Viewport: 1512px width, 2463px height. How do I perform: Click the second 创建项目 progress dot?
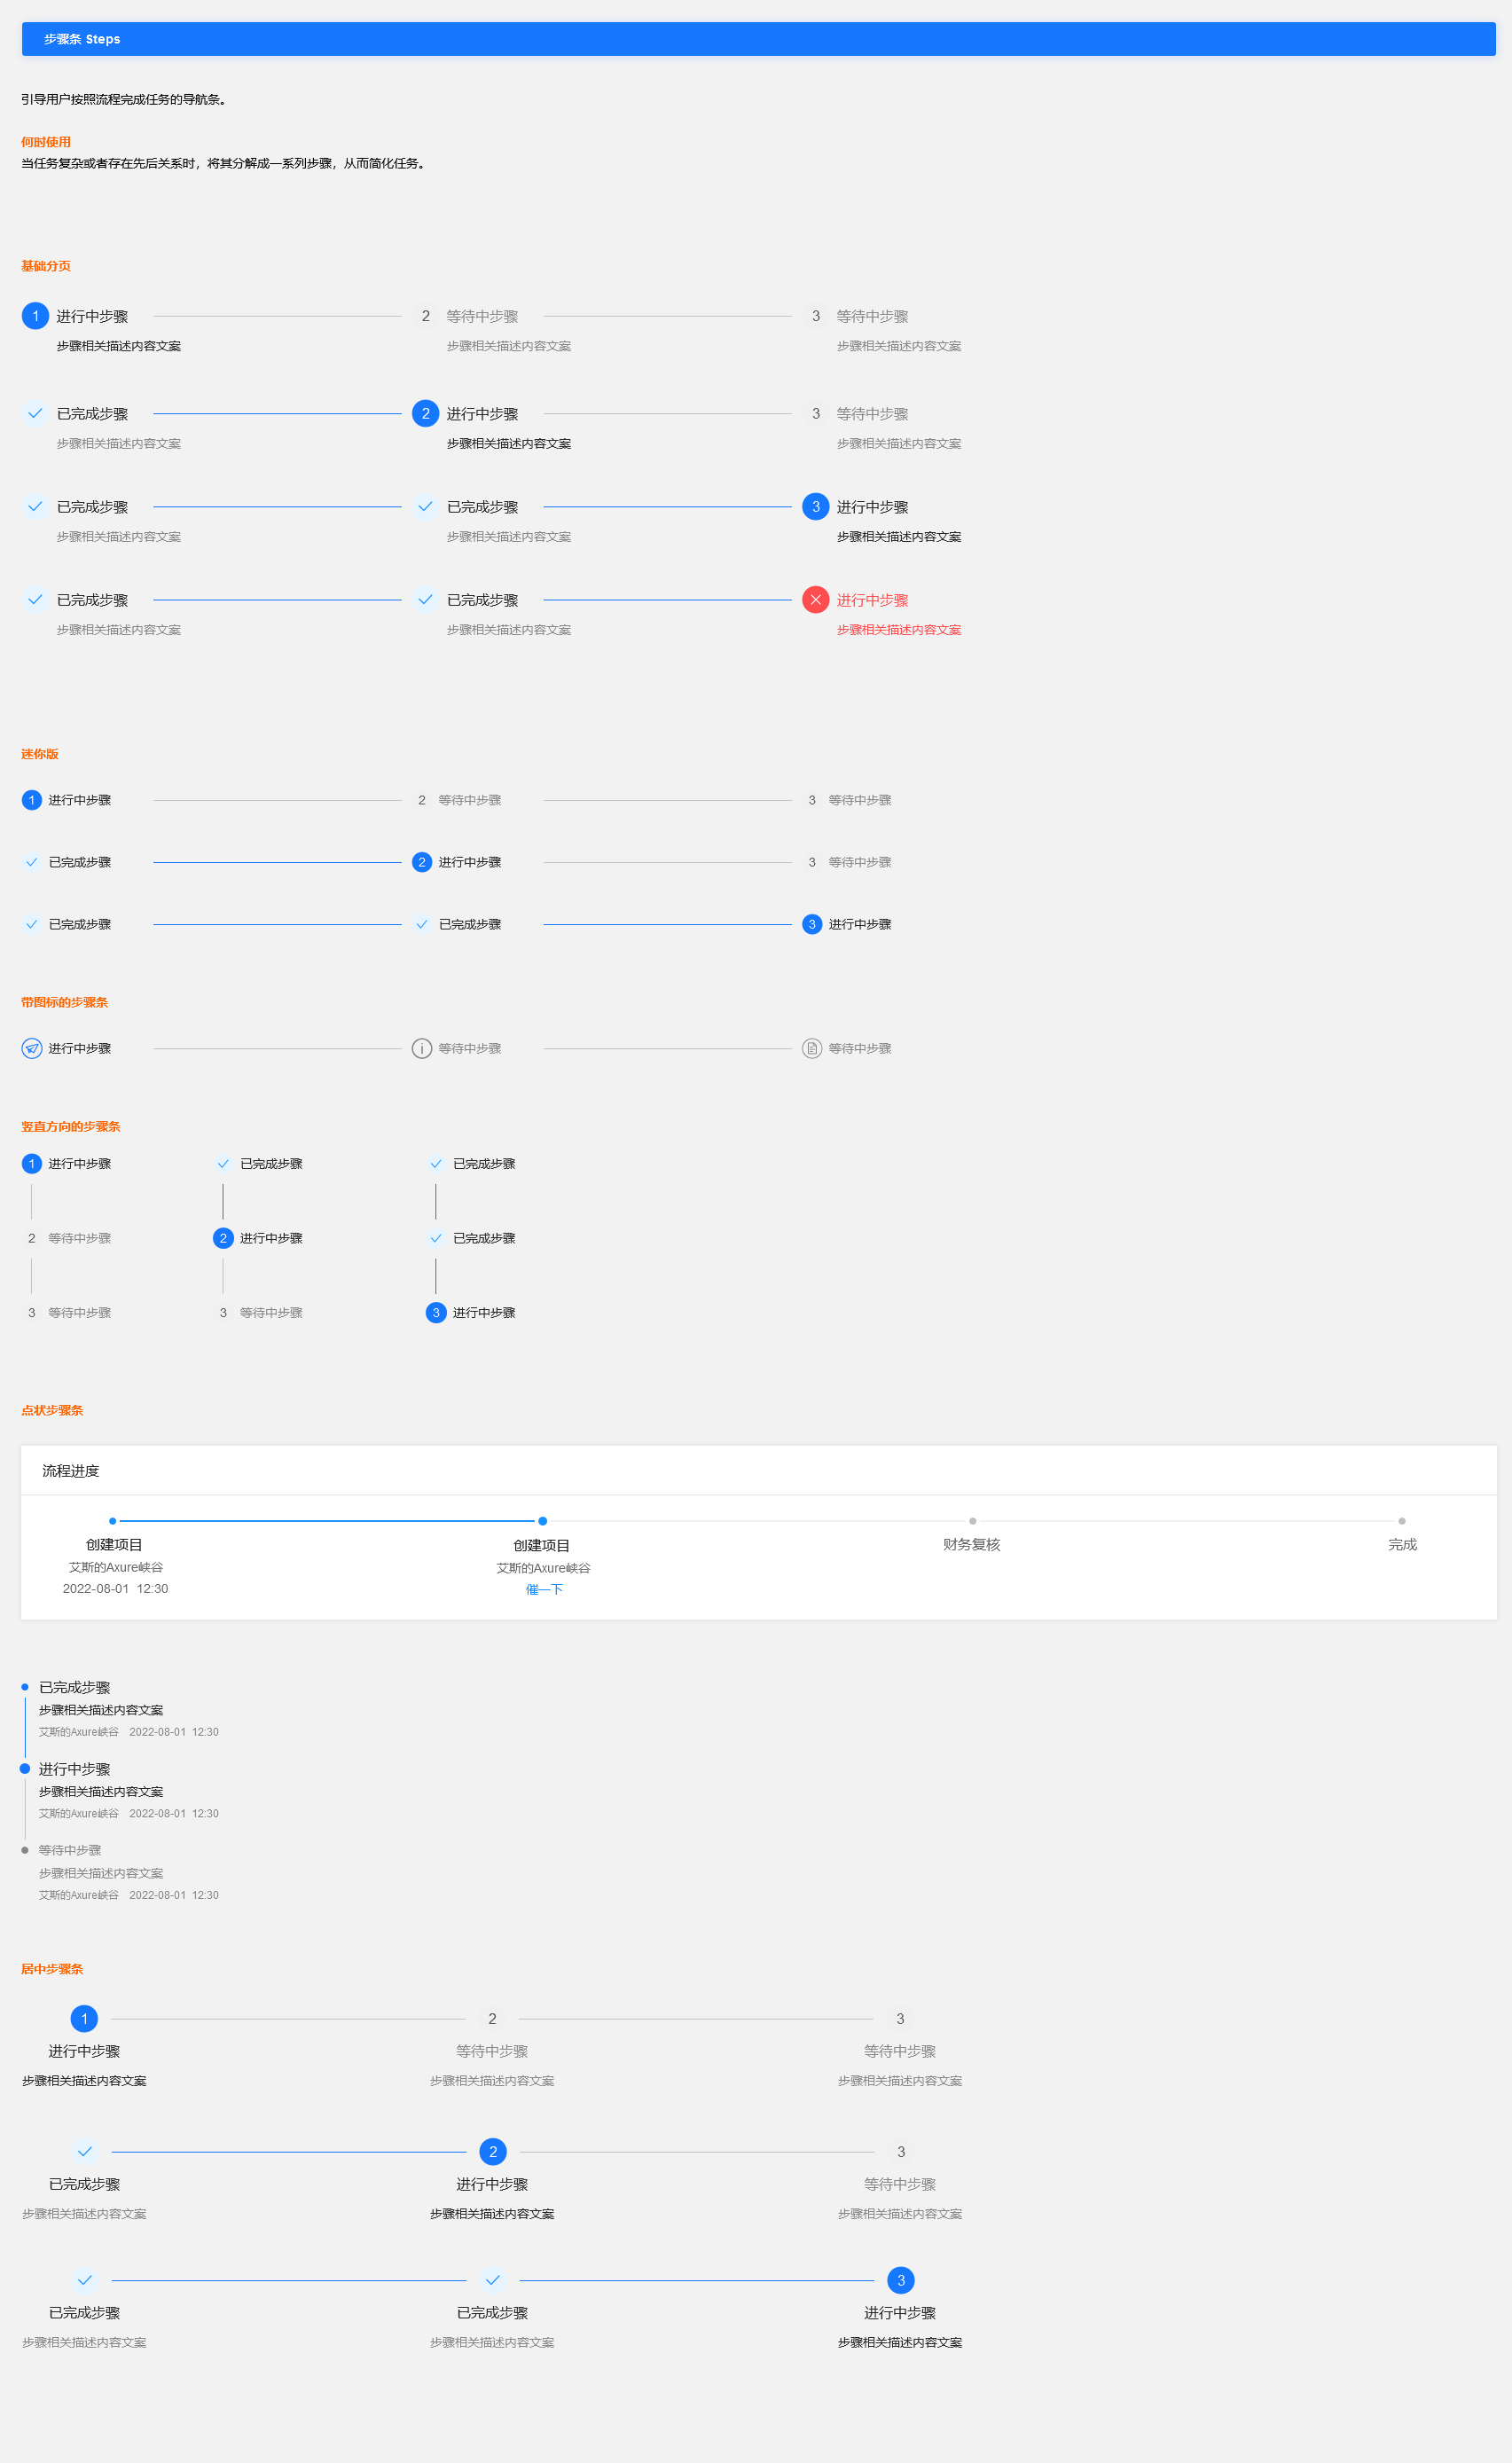coord(542,1521)
